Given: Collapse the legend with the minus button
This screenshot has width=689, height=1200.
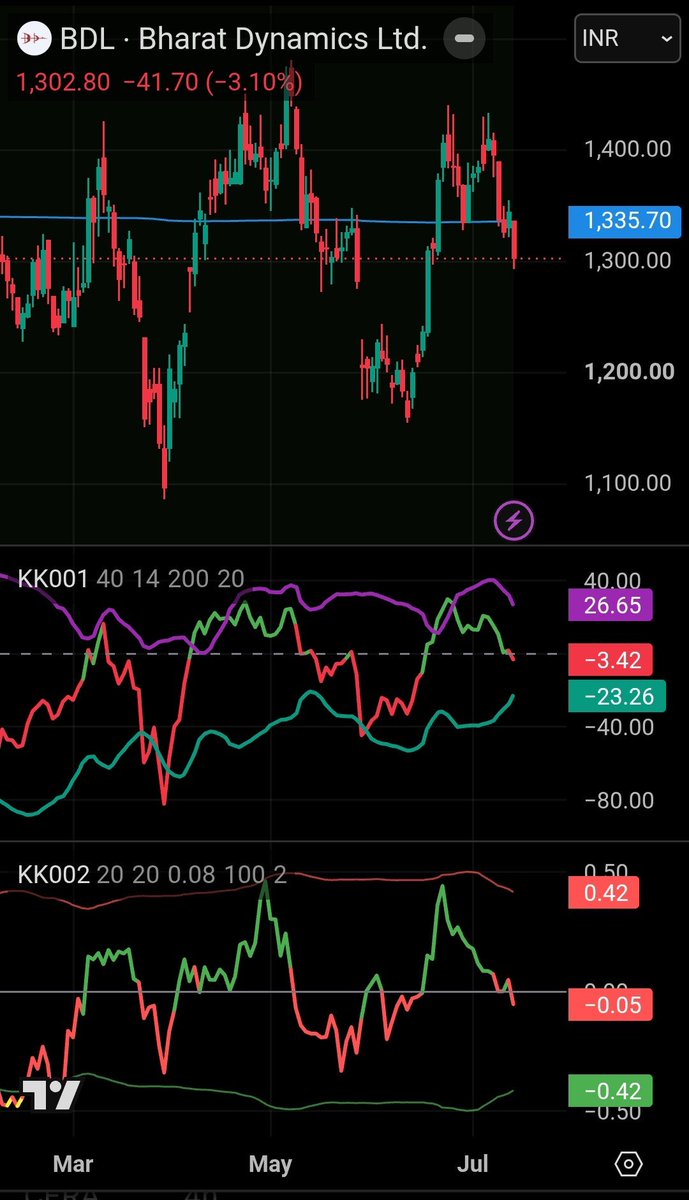Looking at the screenshot, I should point(464,39).
